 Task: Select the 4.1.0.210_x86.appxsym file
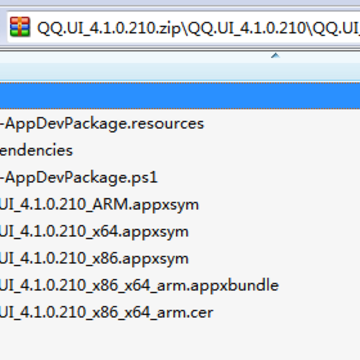pyautogui.click(x=94, y=259)
